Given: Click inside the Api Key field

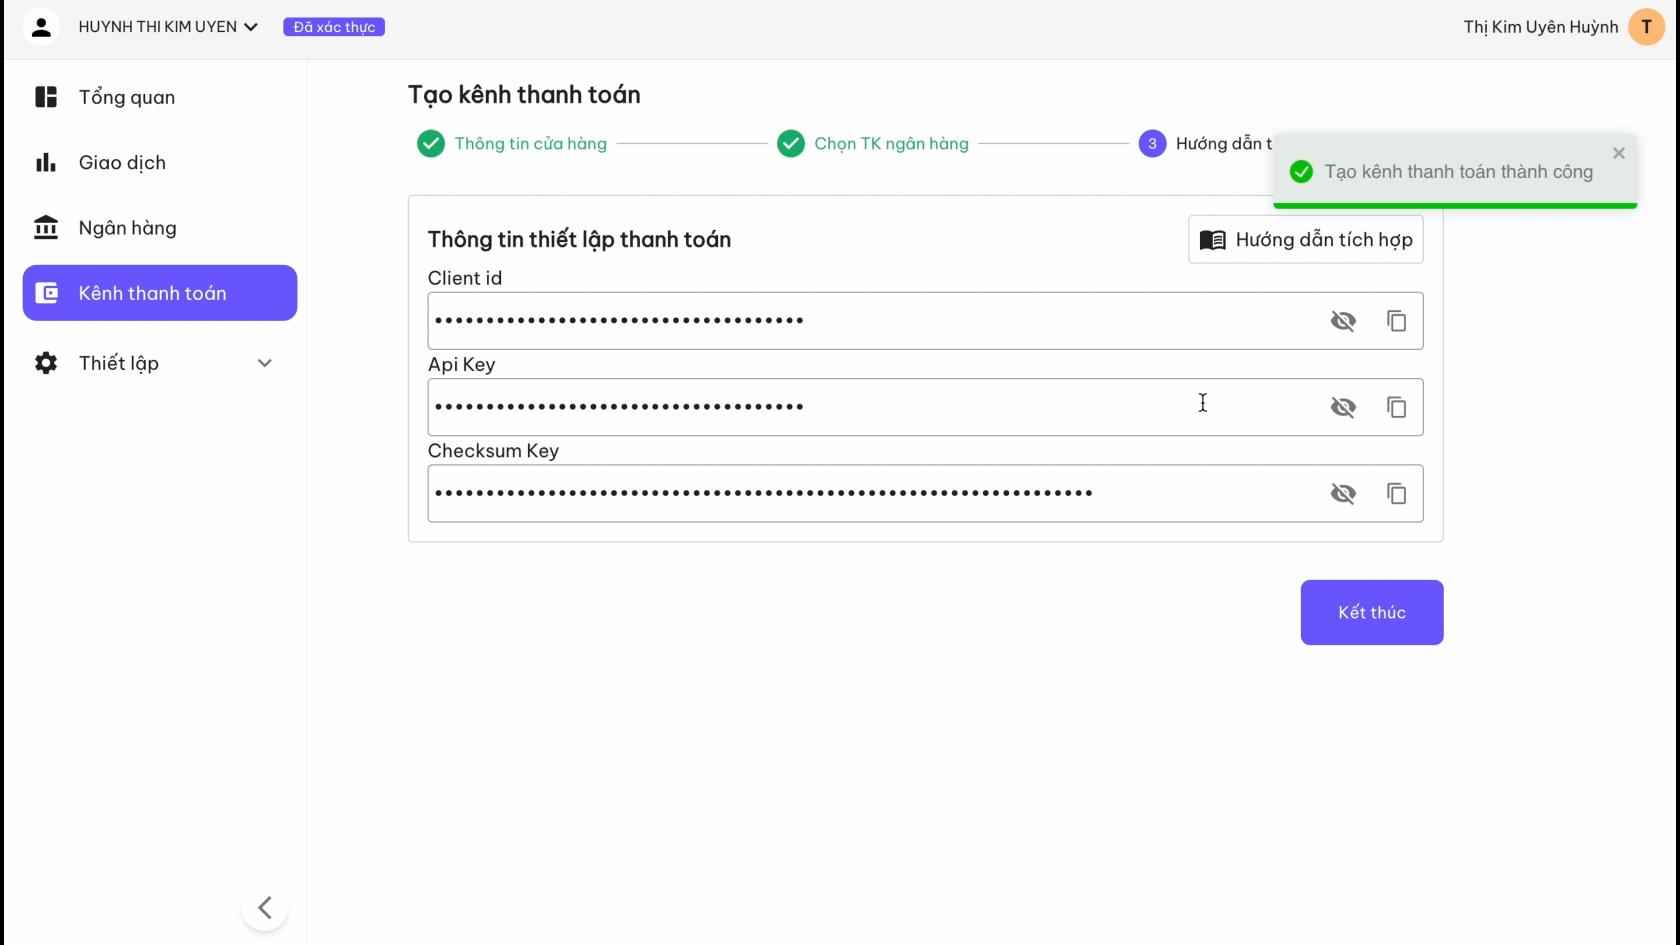Looking at the screenshot, I should pyautogui.click(x=870, y=407).
